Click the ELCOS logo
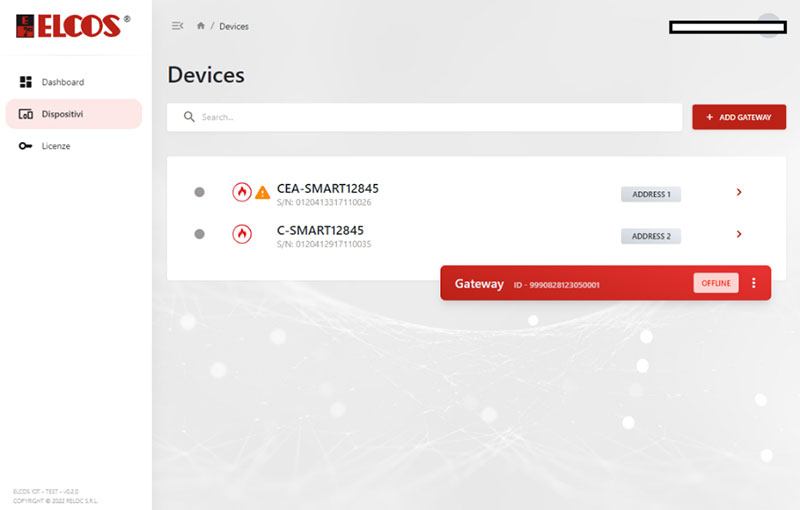 point(66,26)
